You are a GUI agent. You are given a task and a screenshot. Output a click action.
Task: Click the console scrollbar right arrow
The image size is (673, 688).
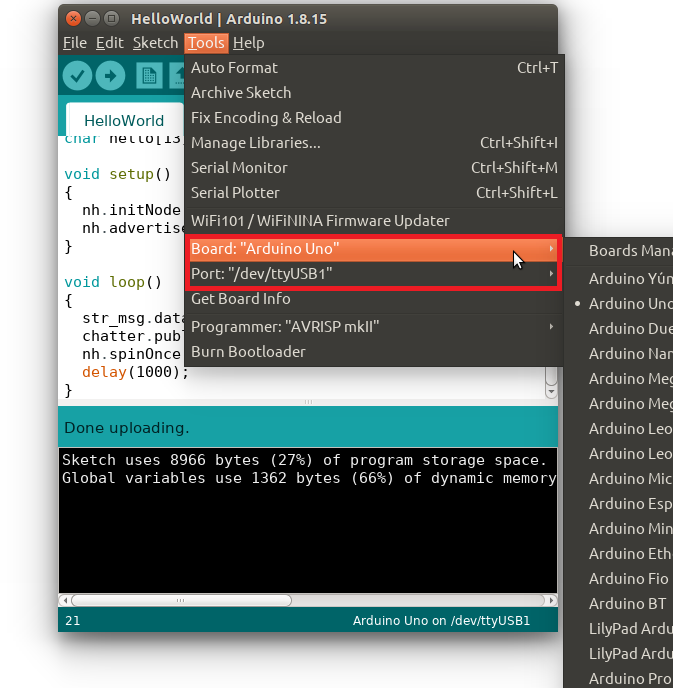click(551, 600)
